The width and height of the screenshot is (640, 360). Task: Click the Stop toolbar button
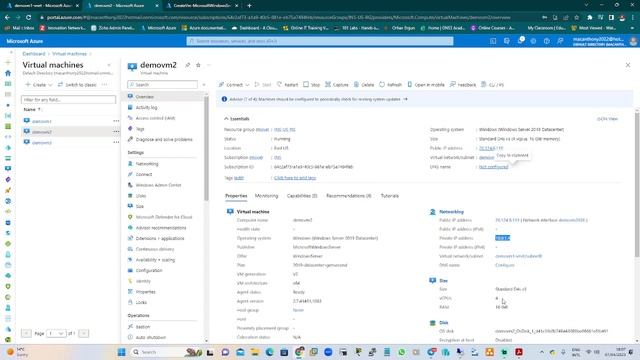tap(311, 84)
